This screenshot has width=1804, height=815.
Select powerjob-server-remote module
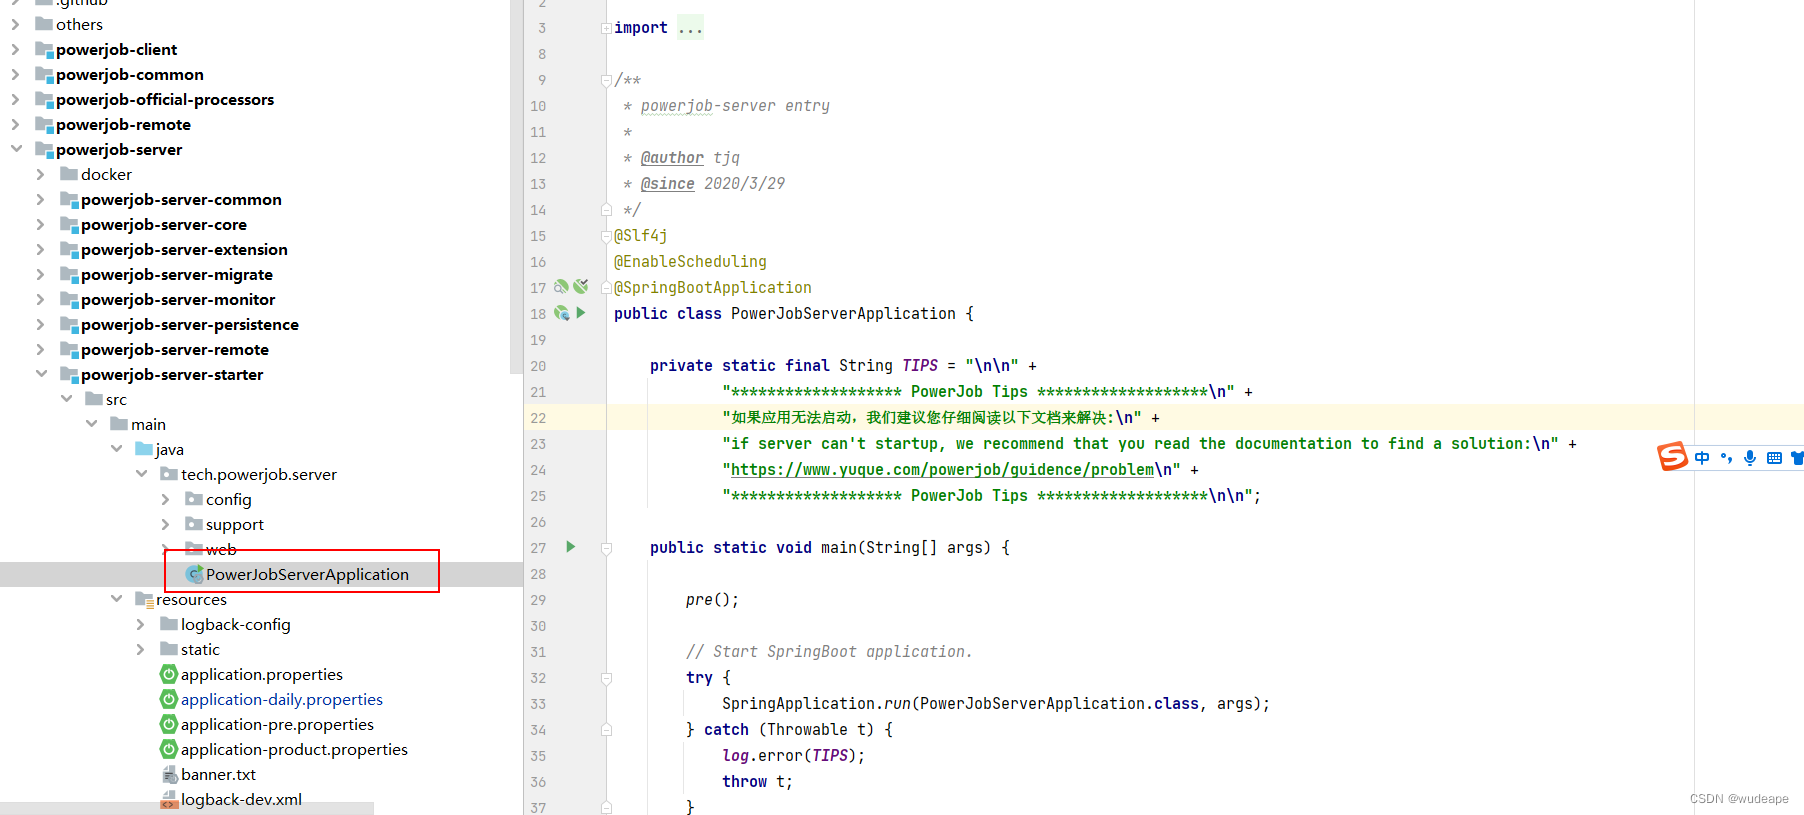(175, 349)
